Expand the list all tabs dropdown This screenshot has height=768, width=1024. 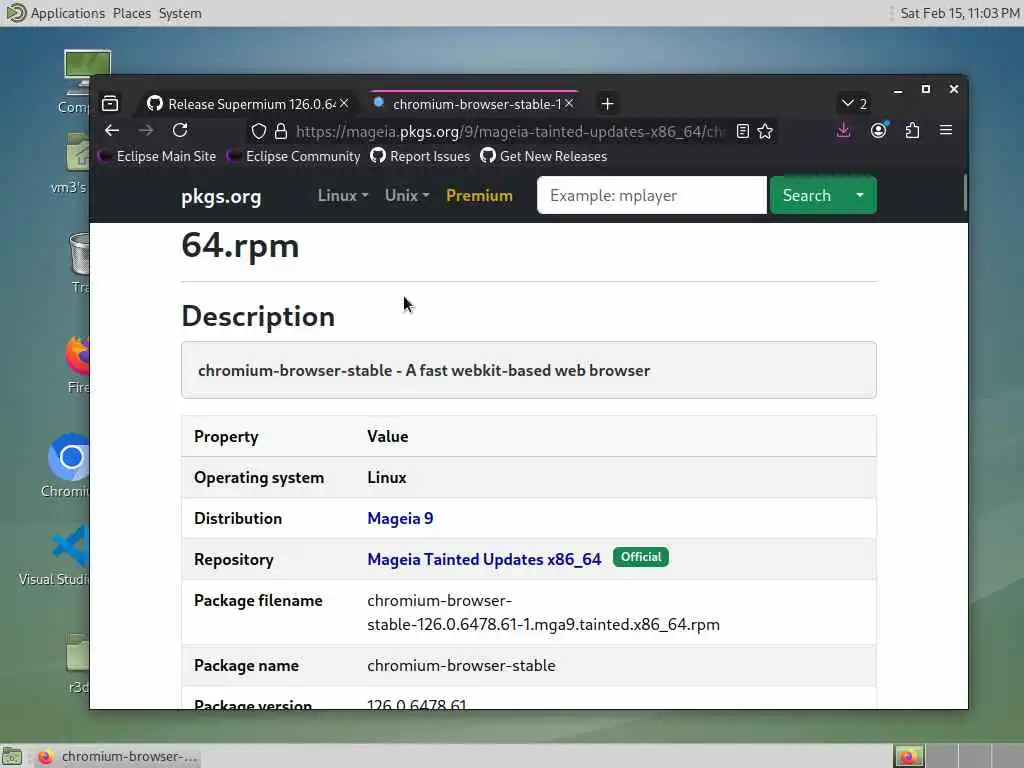(x=854, y=104)
